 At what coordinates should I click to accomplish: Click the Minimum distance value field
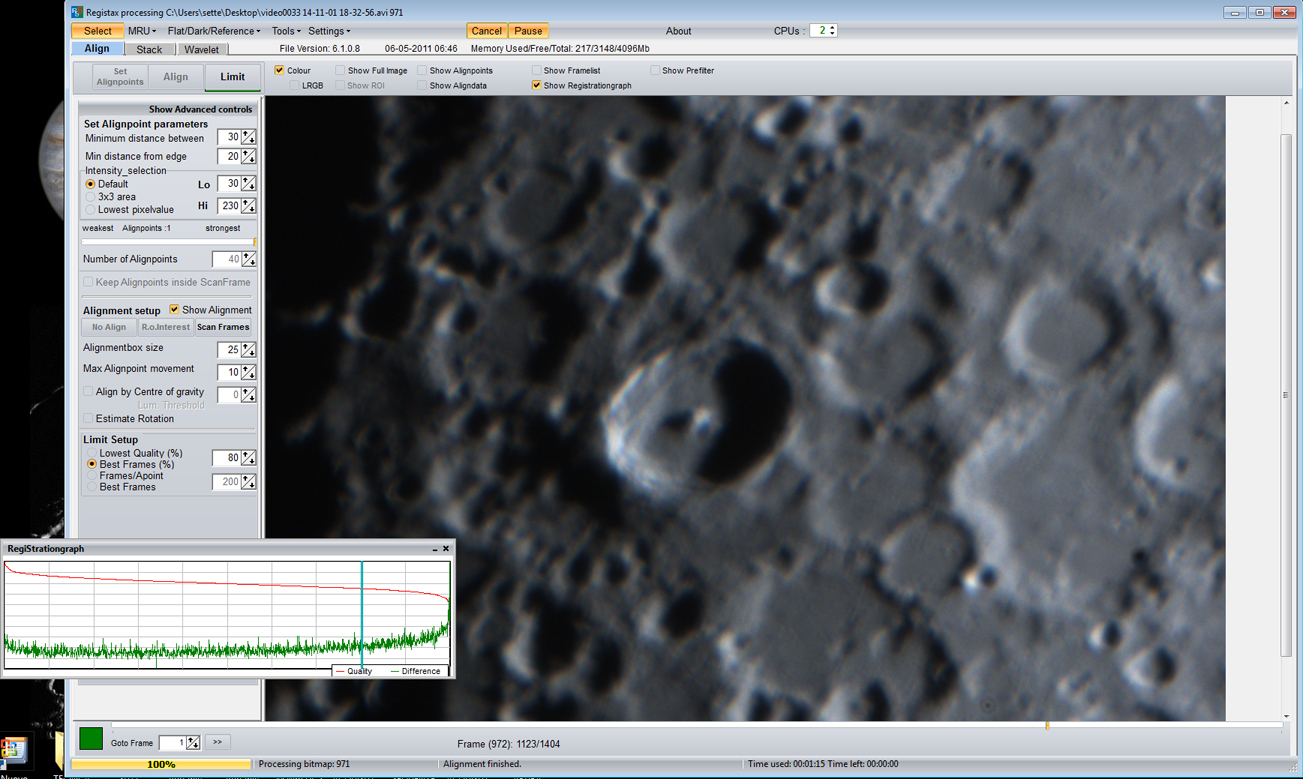pyautogui.click(x=230, y=137)
